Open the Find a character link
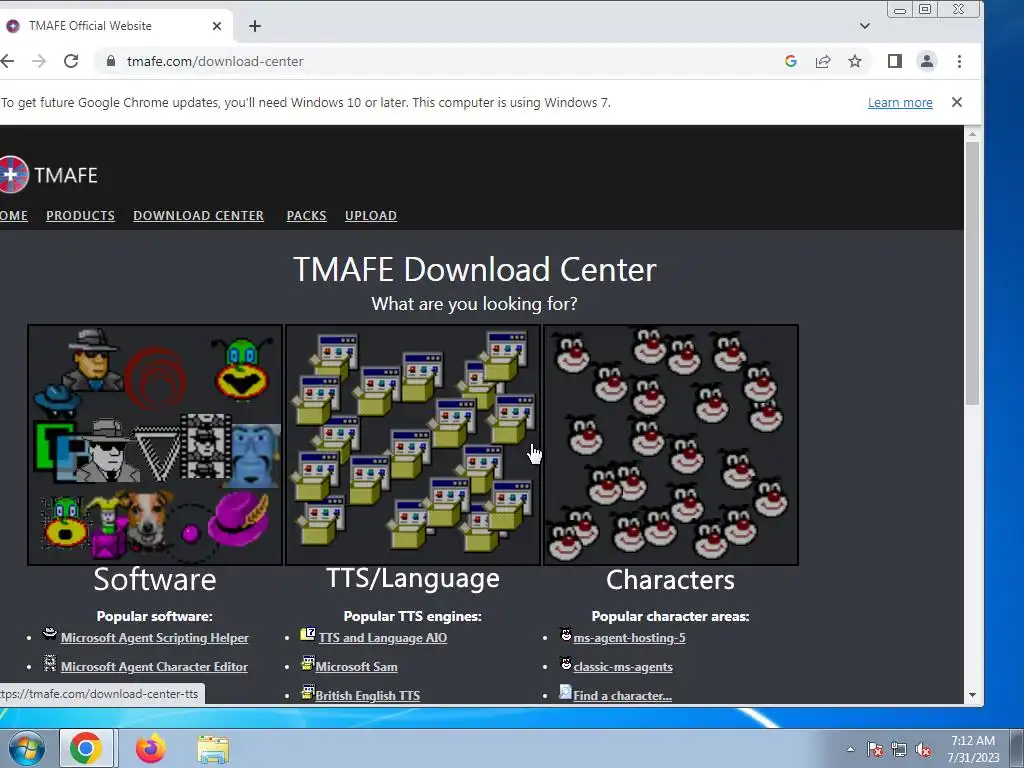Screen dimensions: 1024x768 (622, 696)
